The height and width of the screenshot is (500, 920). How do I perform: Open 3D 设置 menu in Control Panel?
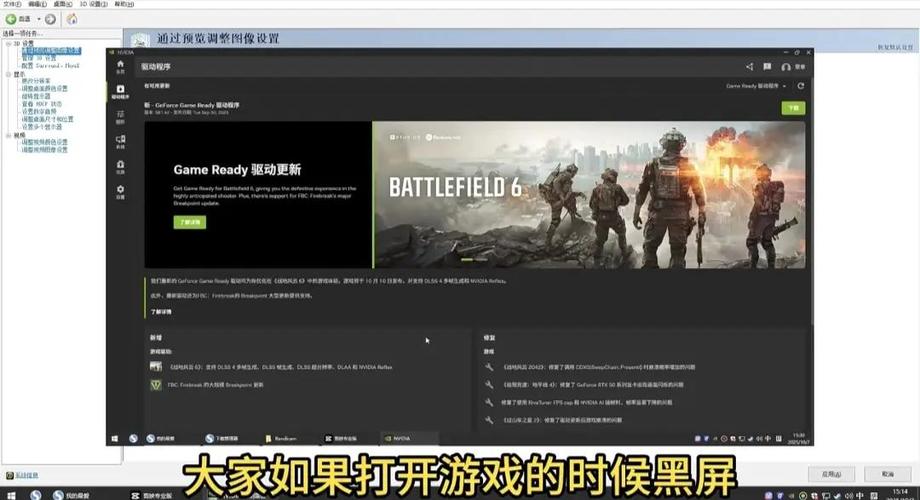[93, 4]
